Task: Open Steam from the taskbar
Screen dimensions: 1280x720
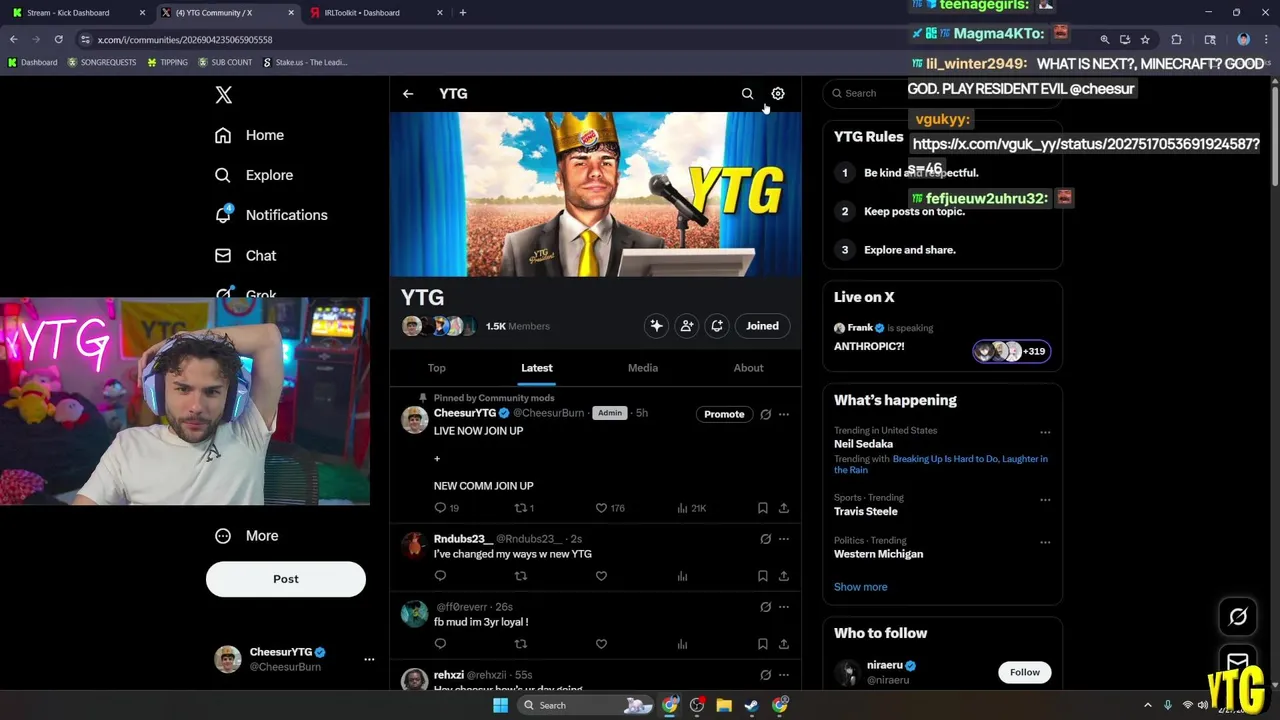Action: (751, 705)
